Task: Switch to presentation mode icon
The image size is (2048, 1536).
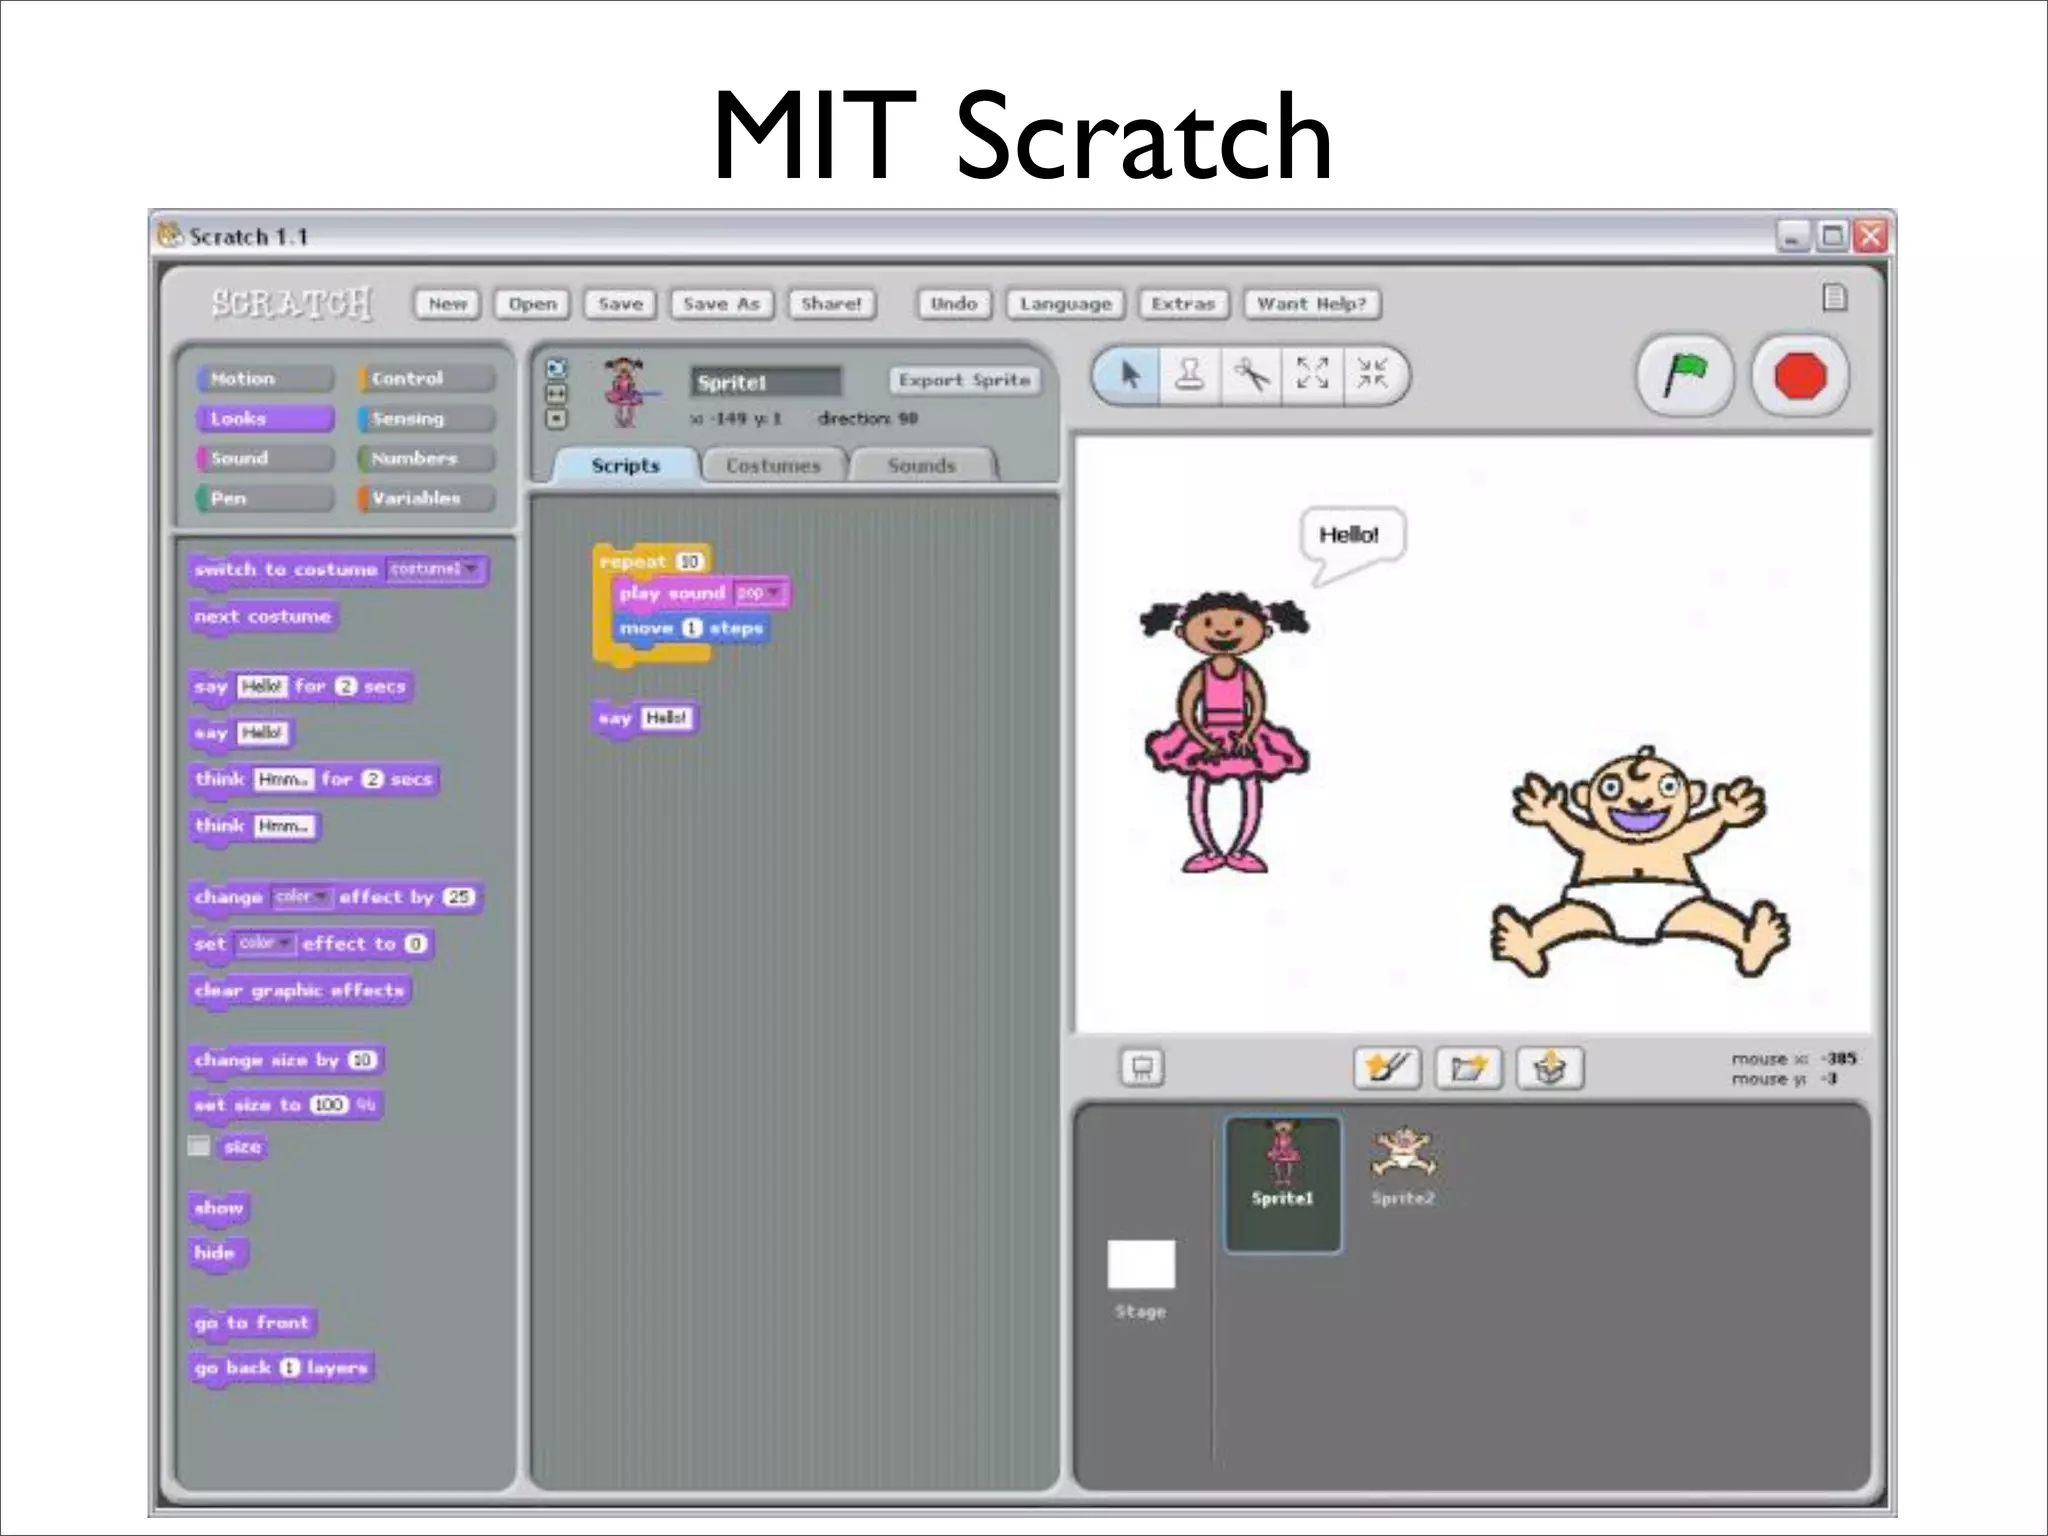Action: click(1142, 1068)
